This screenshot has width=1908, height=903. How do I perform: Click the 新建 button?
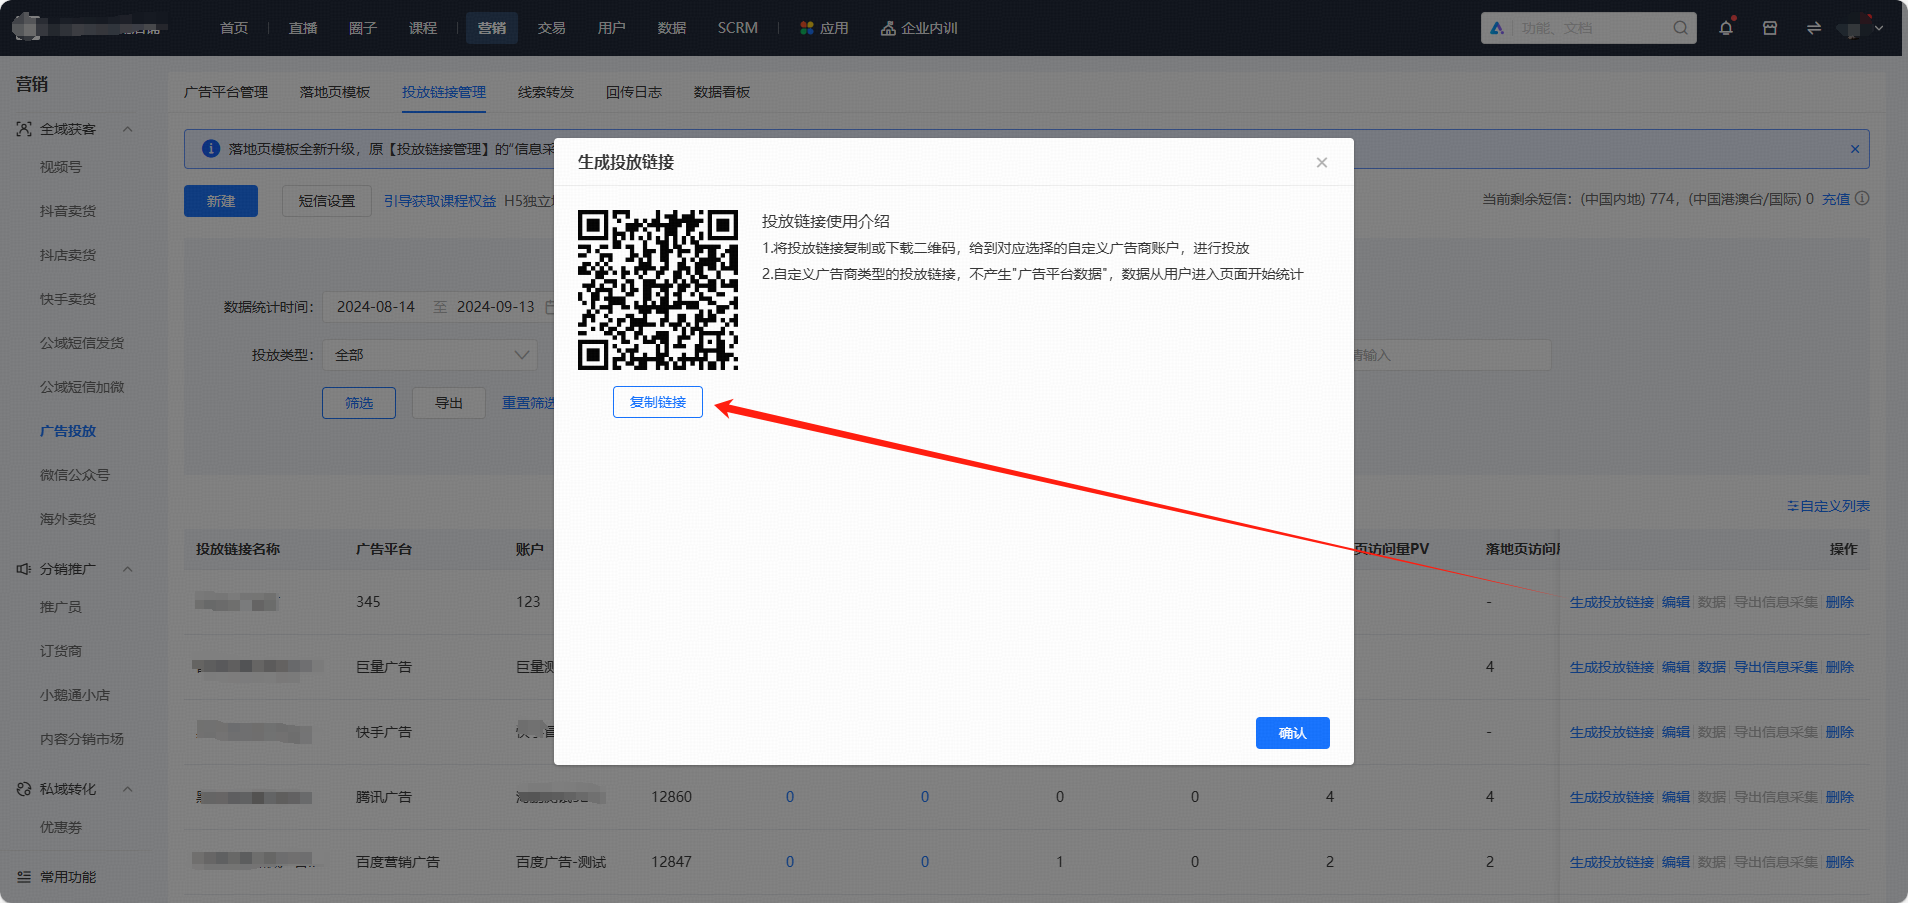[x=221, y=201]
